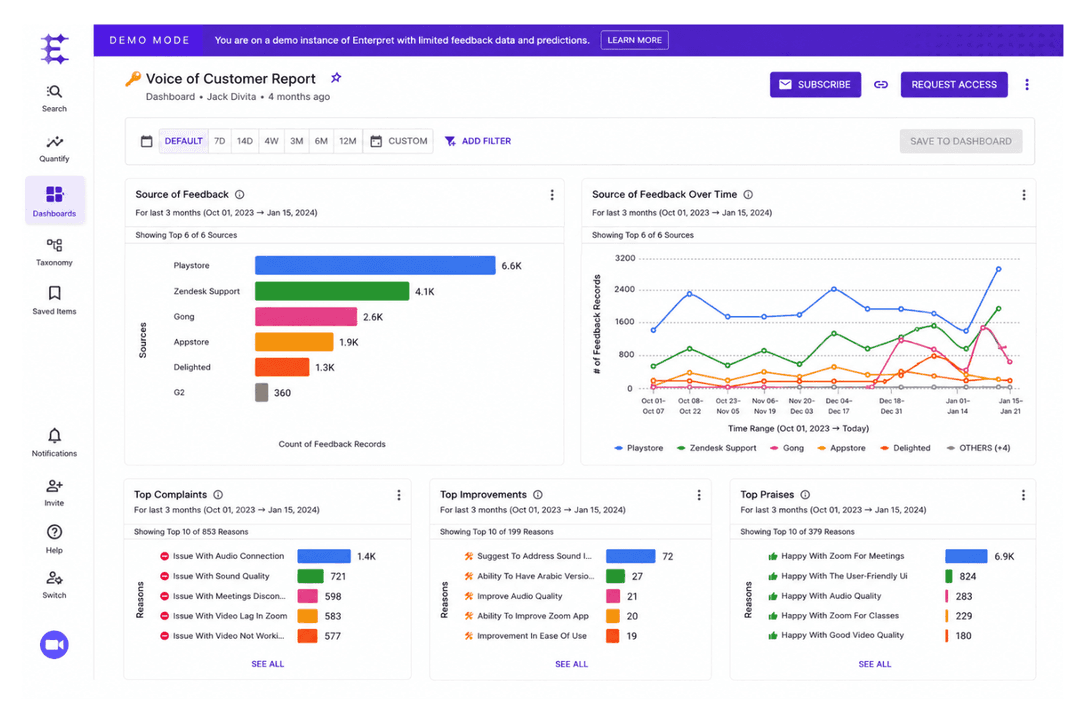Open Top Improvements card options menu
This screenshot has height=720, width=1080.
tap(699, 495)
